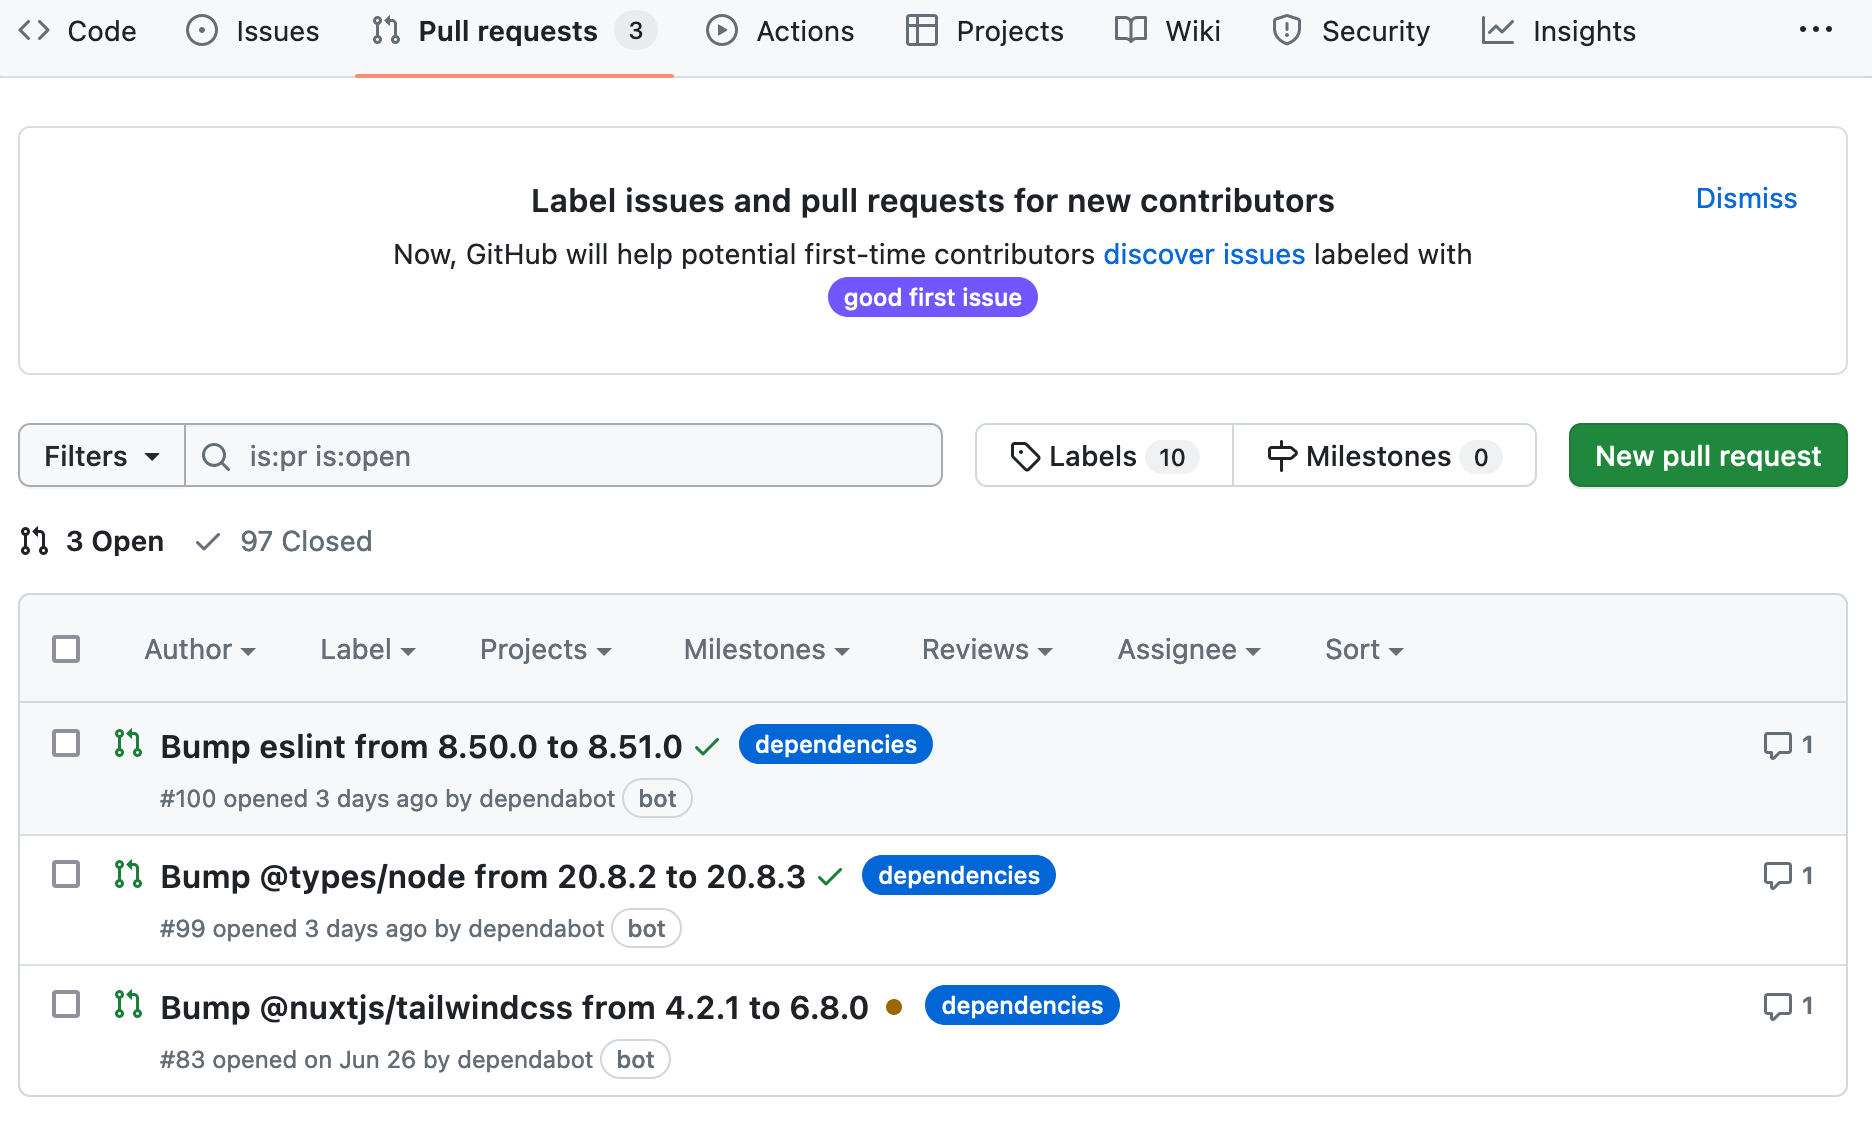
Task: Expand the Projects filter dropdown
Action: click(x=546, y=650)
